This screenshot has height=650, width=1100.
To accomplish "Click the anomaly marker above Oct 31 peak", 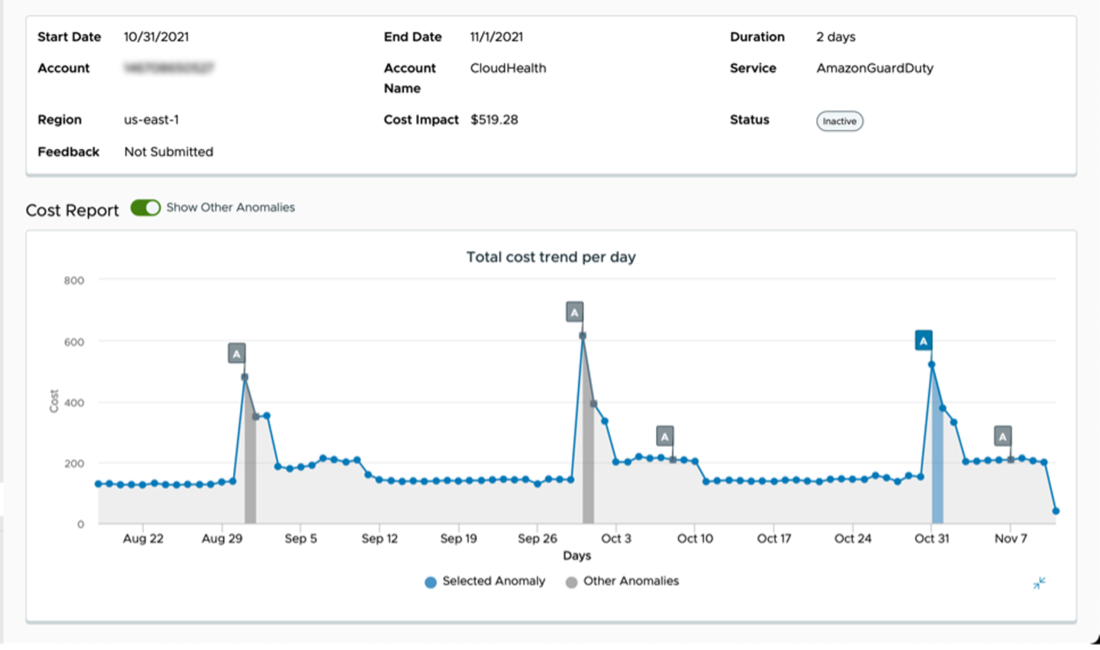I will point(922,340).
